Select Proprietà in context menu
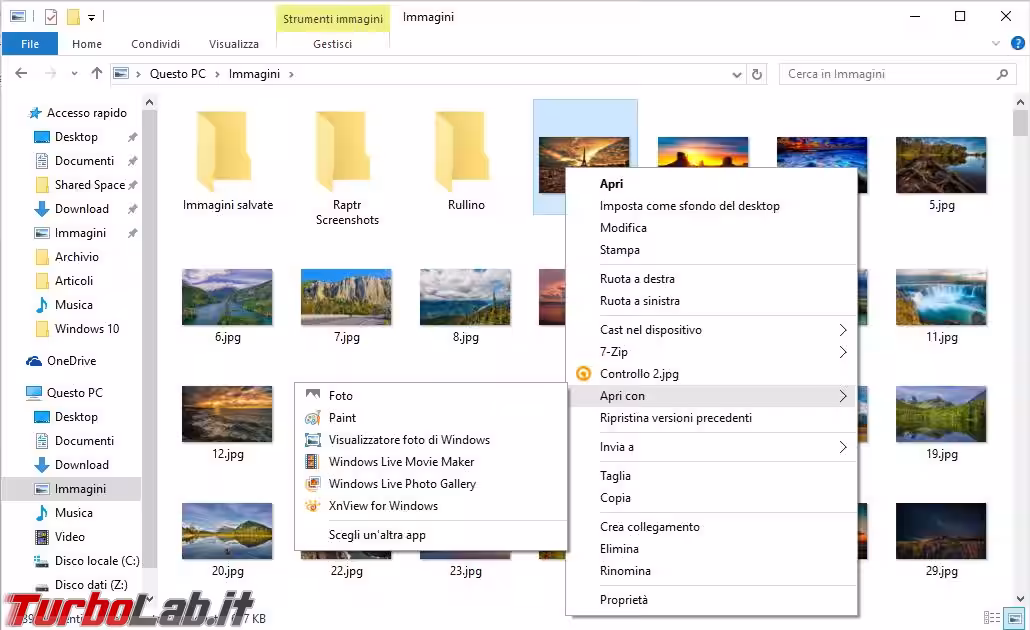This screenshot has height=630, width=1030. coord(624,600)
